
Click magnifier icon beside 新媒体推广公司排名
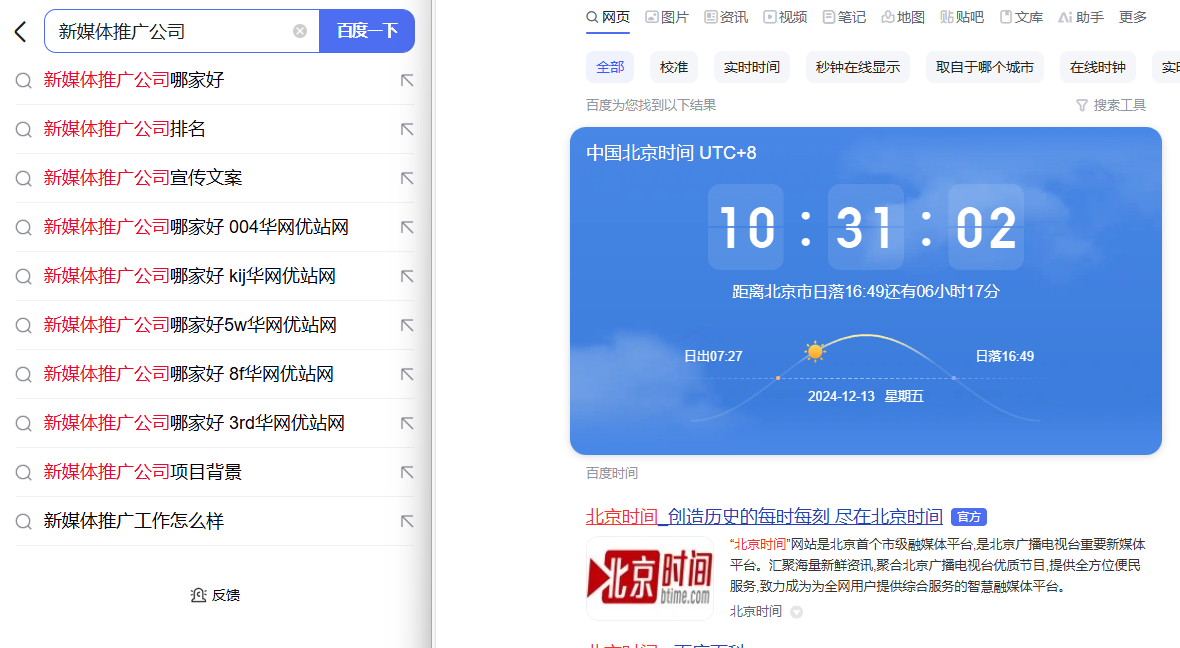pos(23,129)
